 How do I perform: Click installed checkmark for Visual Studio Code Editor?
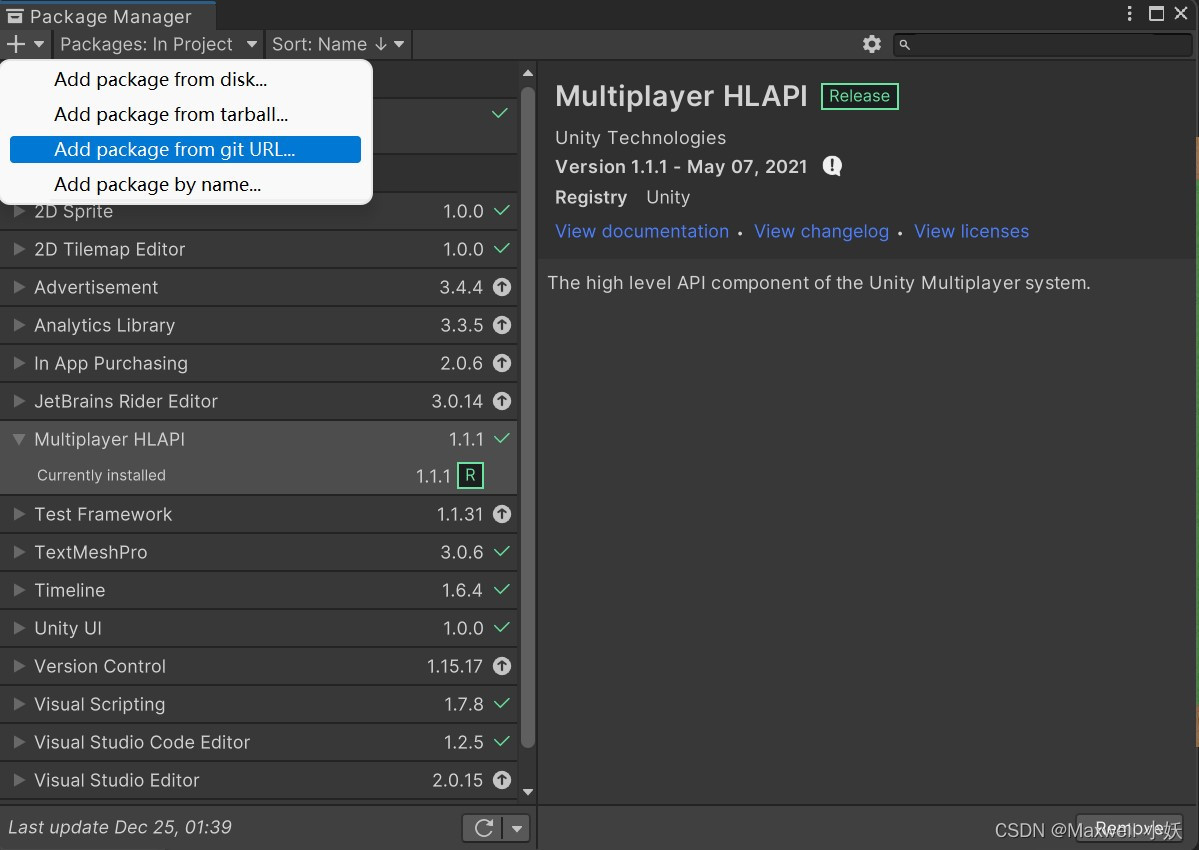pyautogui.click(x=502, y=741)
